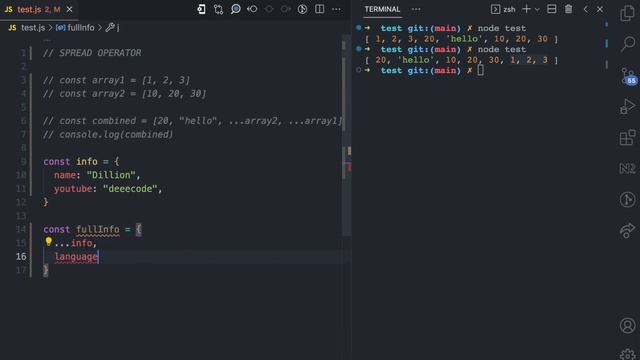
Task: Open the Manage gear settings icon
Action: click(627, 354)
